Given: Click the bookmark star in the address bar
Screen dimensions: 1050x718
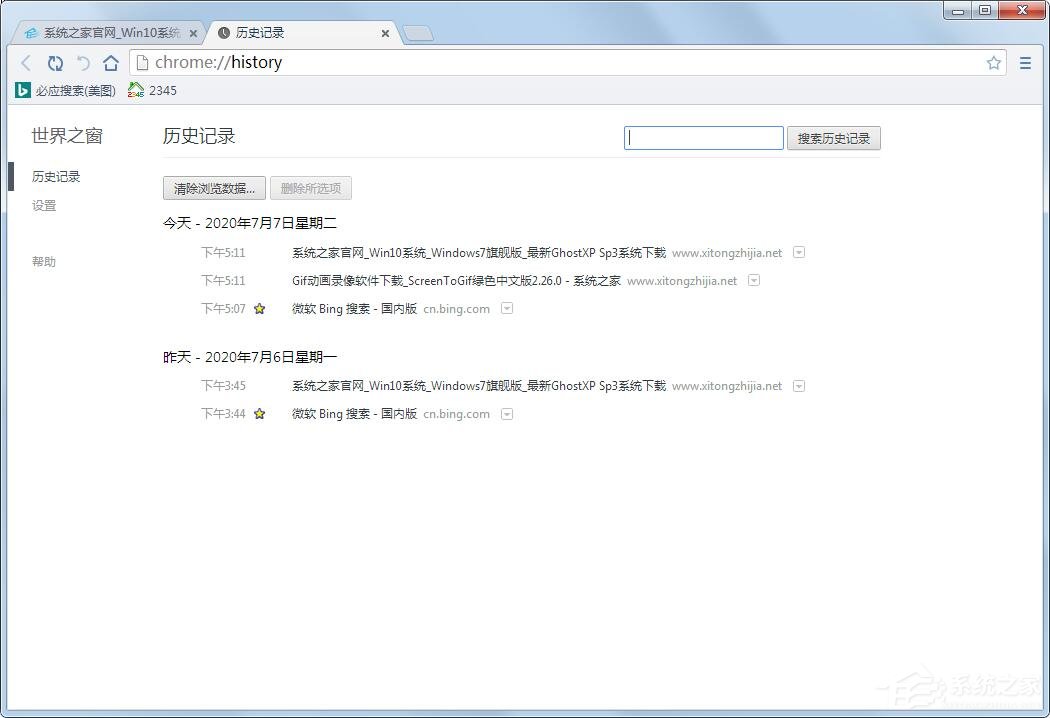Looking at the screenshot, I should point(994,62).
